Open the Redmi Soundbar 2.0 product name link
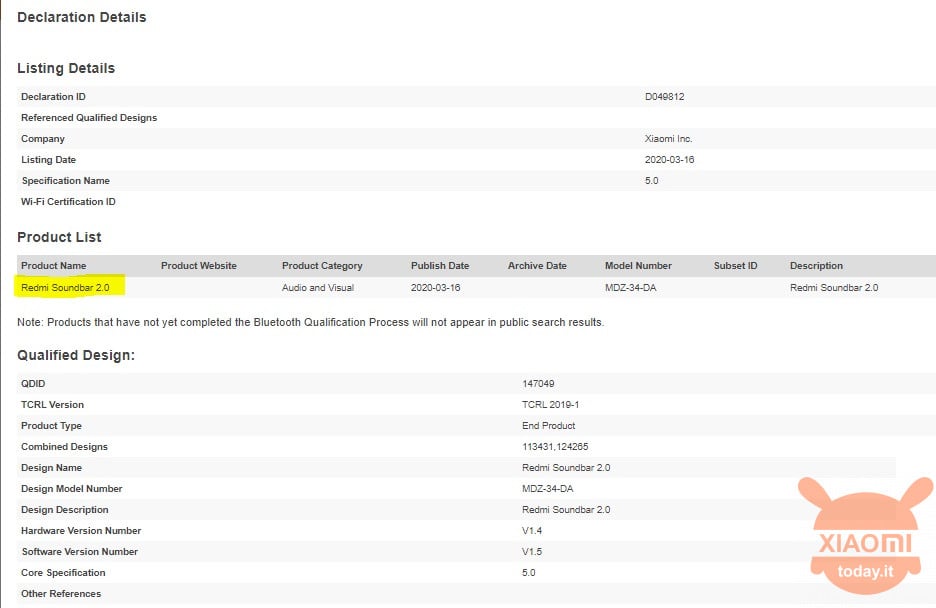This screenshot has height=608, width=936. pos(65,288)
